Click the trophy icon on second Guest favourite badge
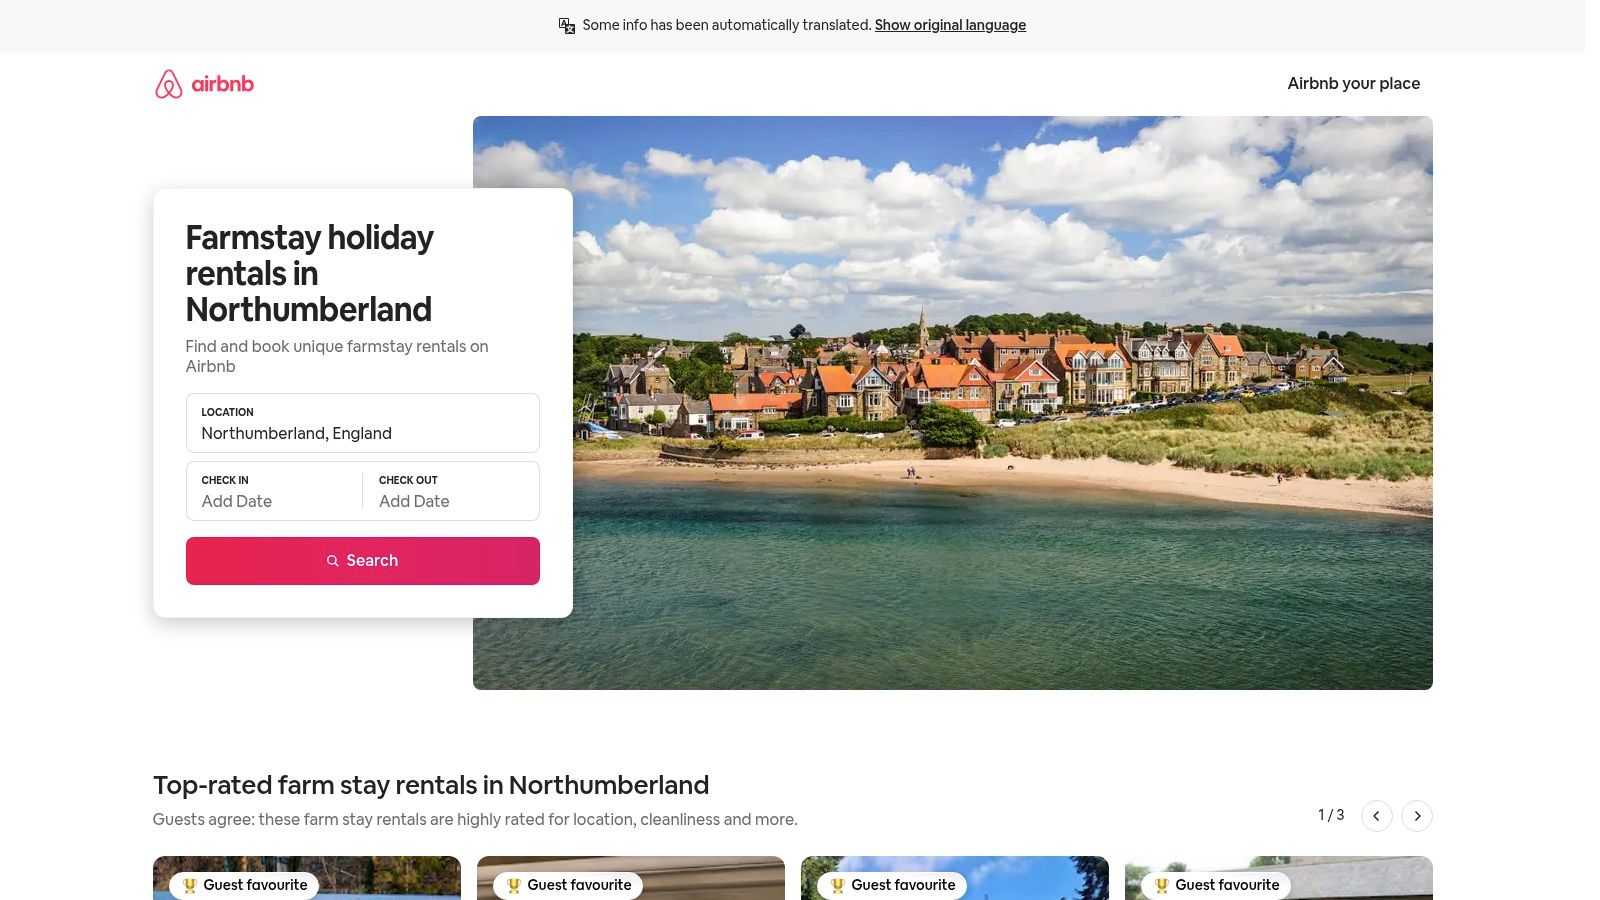Screen dimensions: 1600x900 coord(513,885)
